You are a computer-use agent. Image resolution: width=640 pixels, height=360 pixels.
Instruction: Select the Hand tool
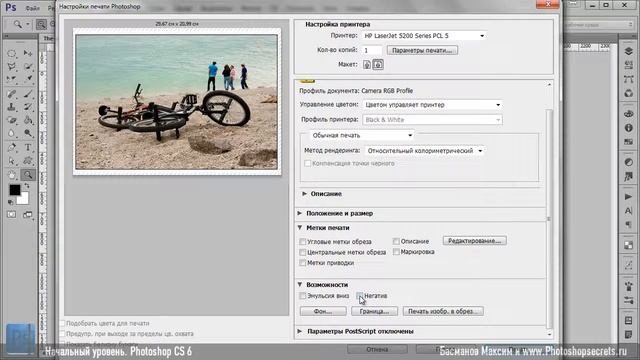pyautogui.click(x=11, y=175)
